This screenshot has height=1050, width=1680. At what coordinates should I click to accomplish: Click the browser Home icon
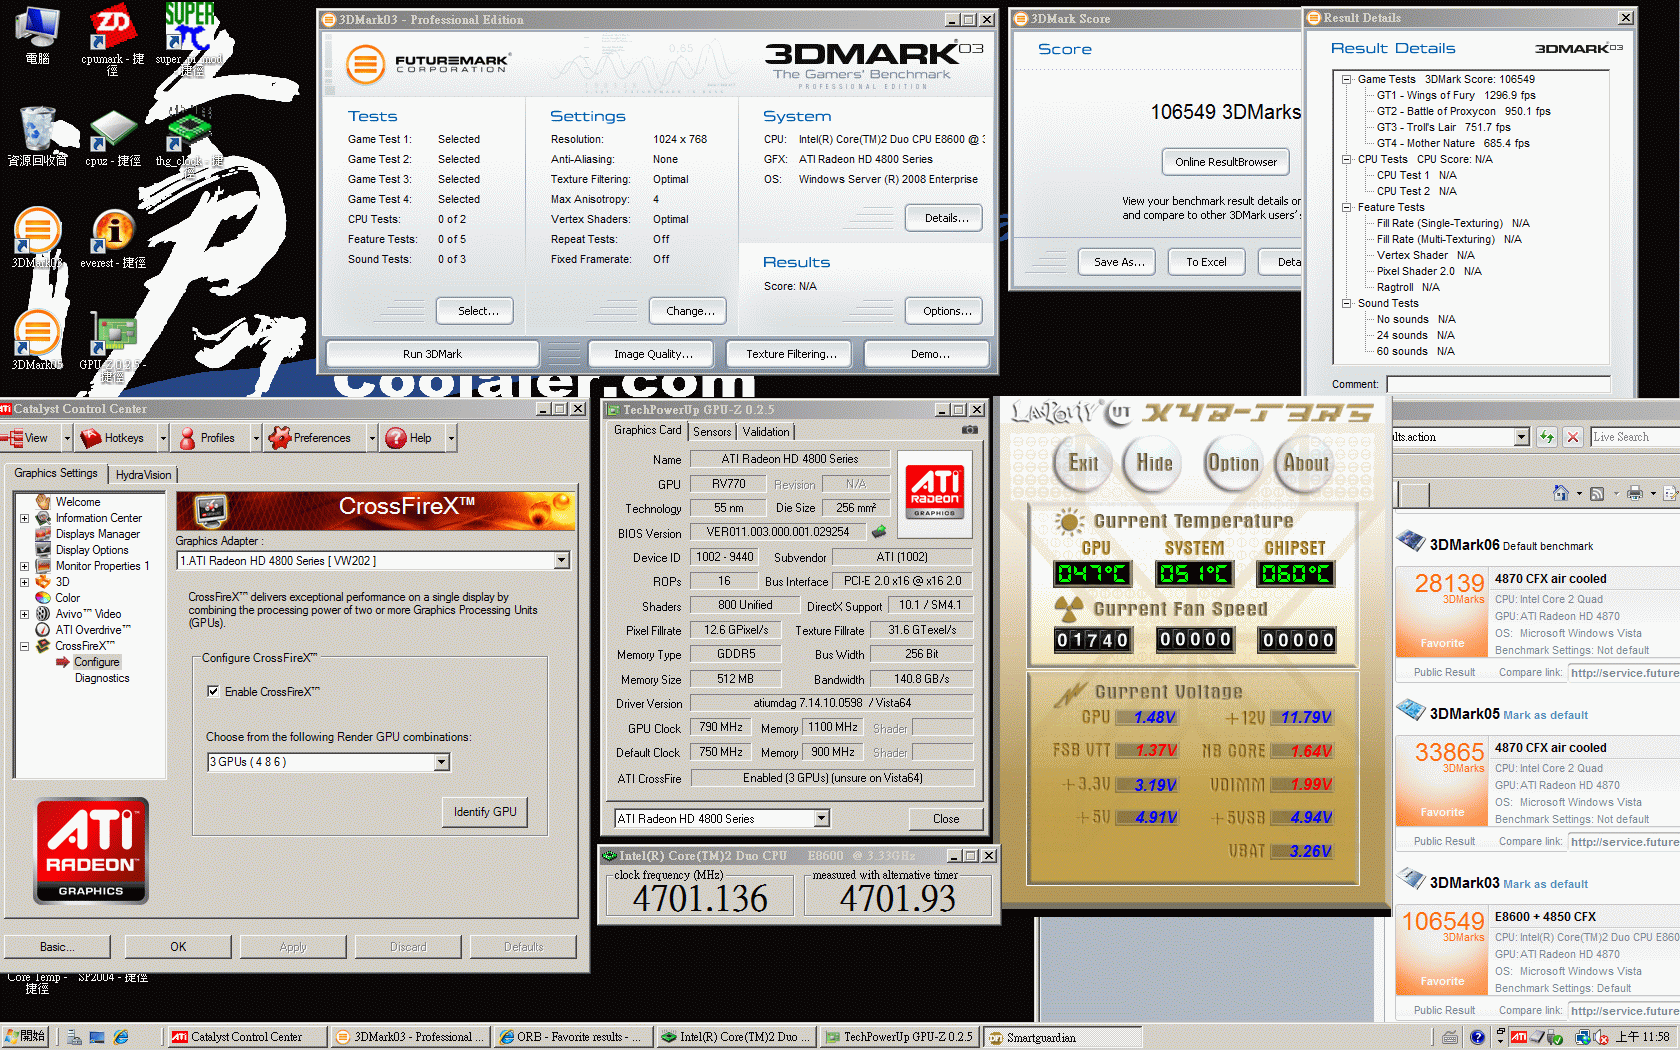click(1561, 493)
